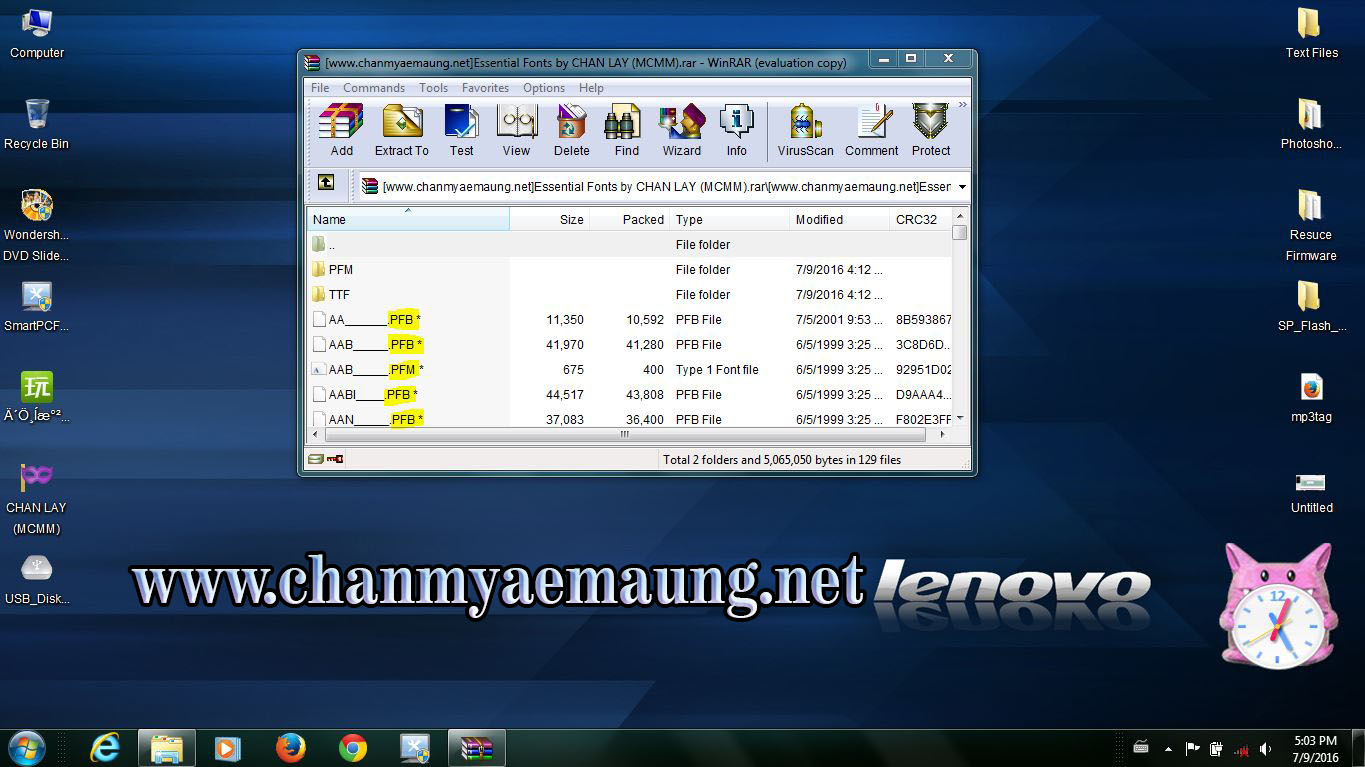1365x767 pixels.
Task: Click the horizontal scrollbar right arrow
Action: click(x=943, y=435)
